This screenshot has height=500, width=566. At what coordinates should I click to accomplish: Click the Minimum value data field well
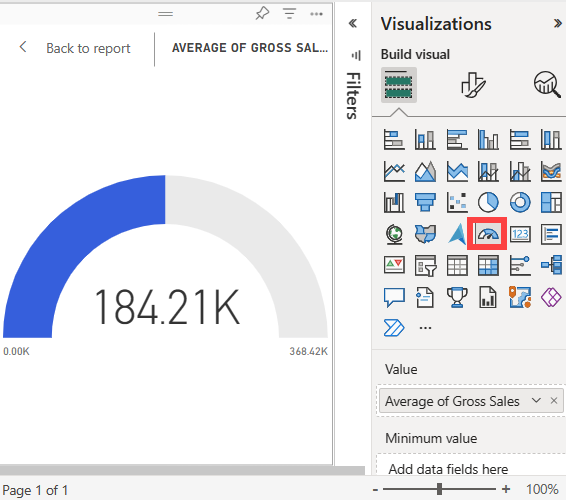470,465
